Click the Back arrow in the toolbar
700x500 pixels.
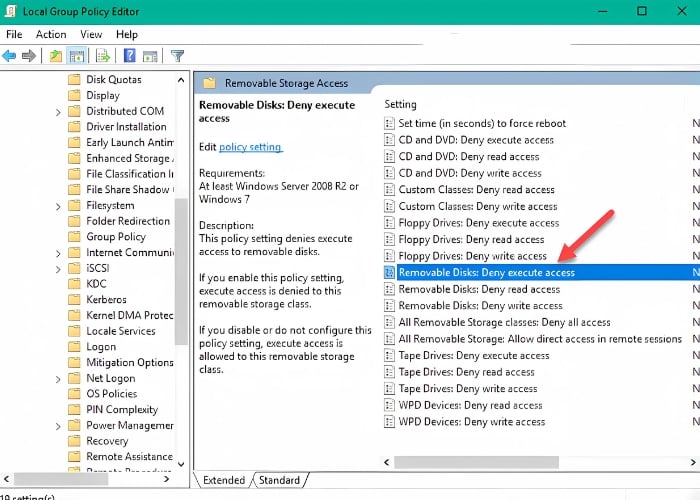click(x=9, y=56)
